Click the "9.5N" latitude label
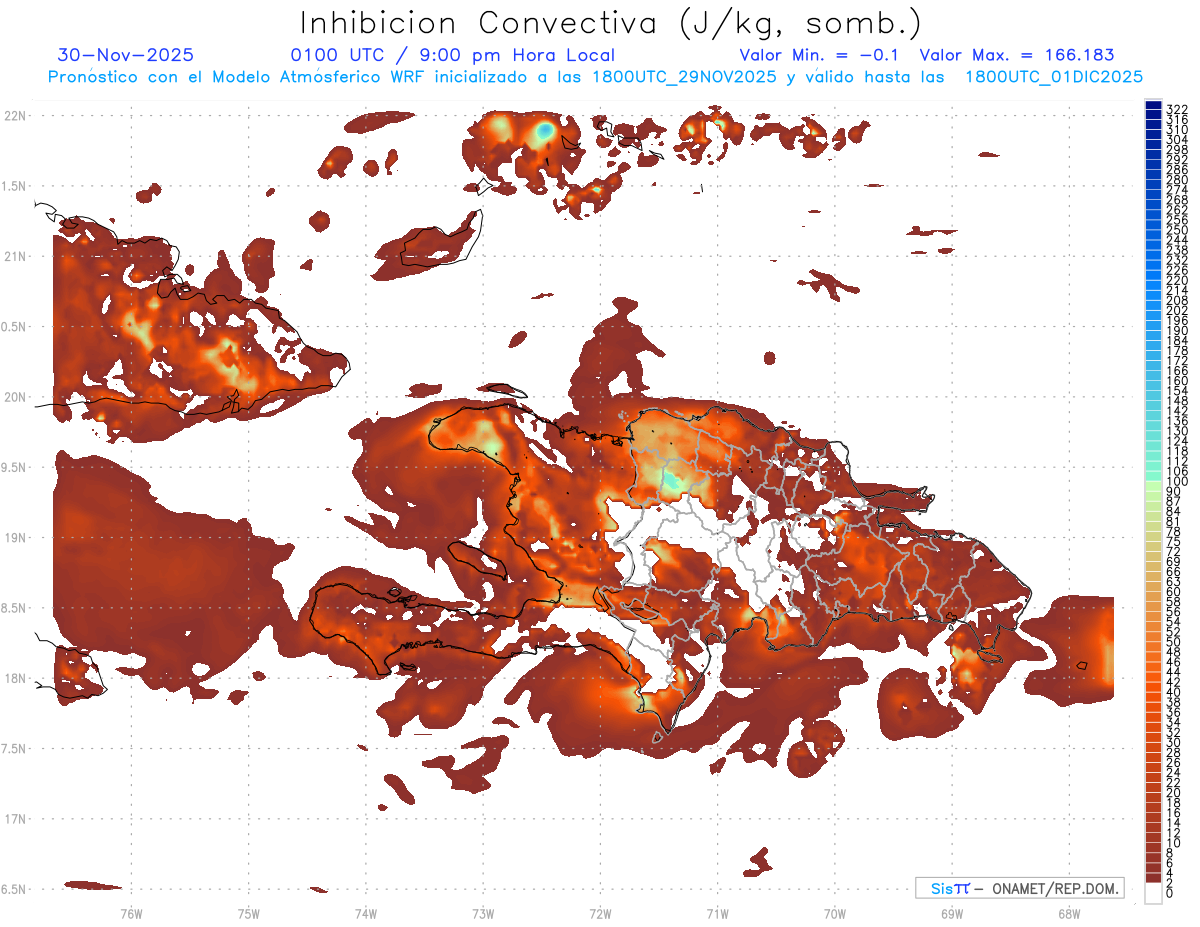1200x927 pixels. tap(15, 467)
